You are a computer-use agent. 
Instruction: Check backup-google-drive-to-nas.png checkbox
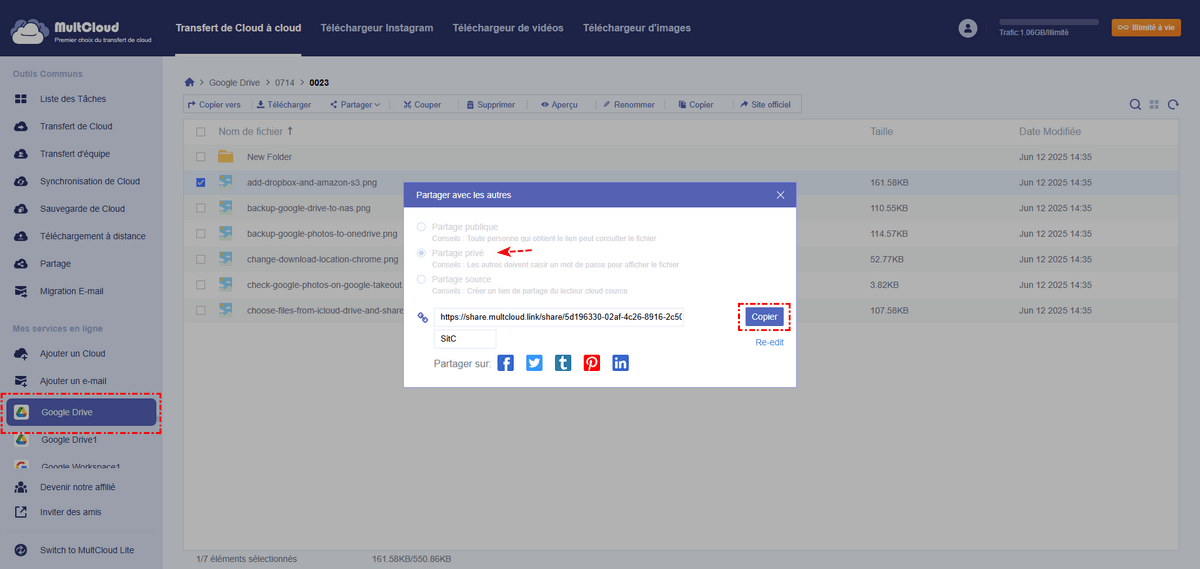pos(201,208)
